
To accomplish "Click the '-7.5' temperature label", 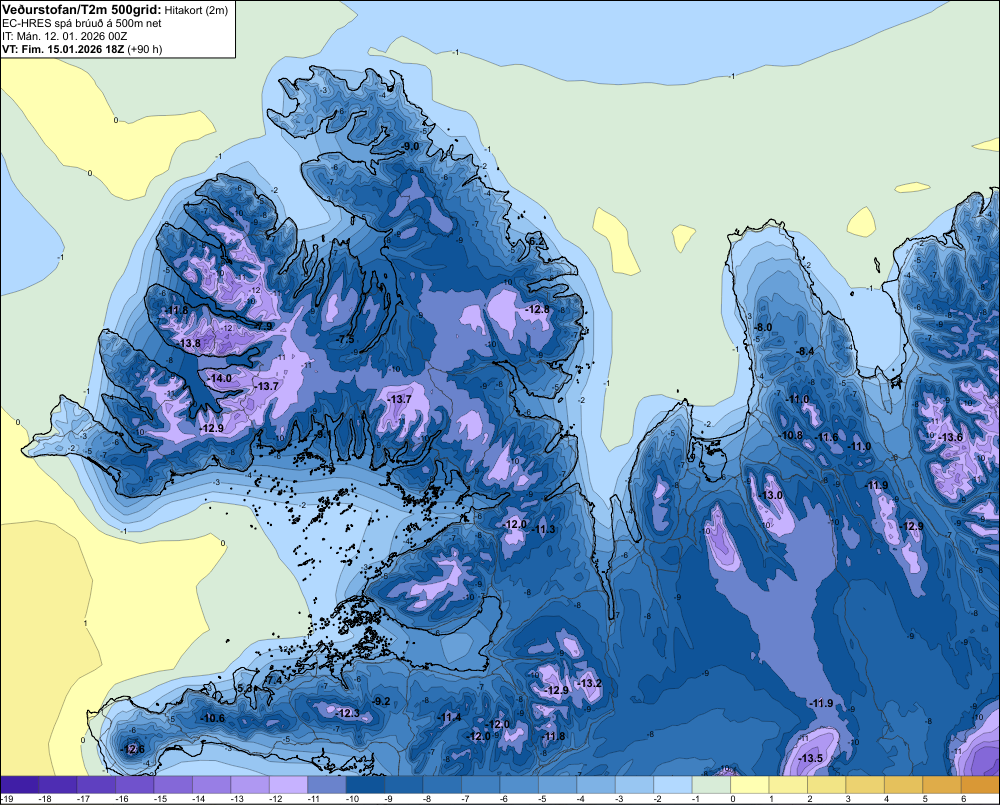I will tap(345, 339).
